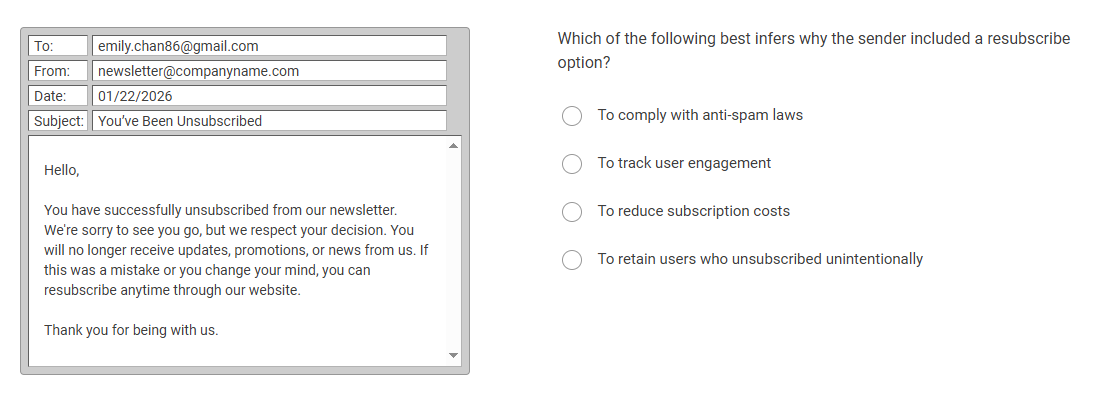Click the To field with emily.chan86@gmail.com
This screenshot has height=405, width=1100.
pyautogui.click(x=269, y=46)
